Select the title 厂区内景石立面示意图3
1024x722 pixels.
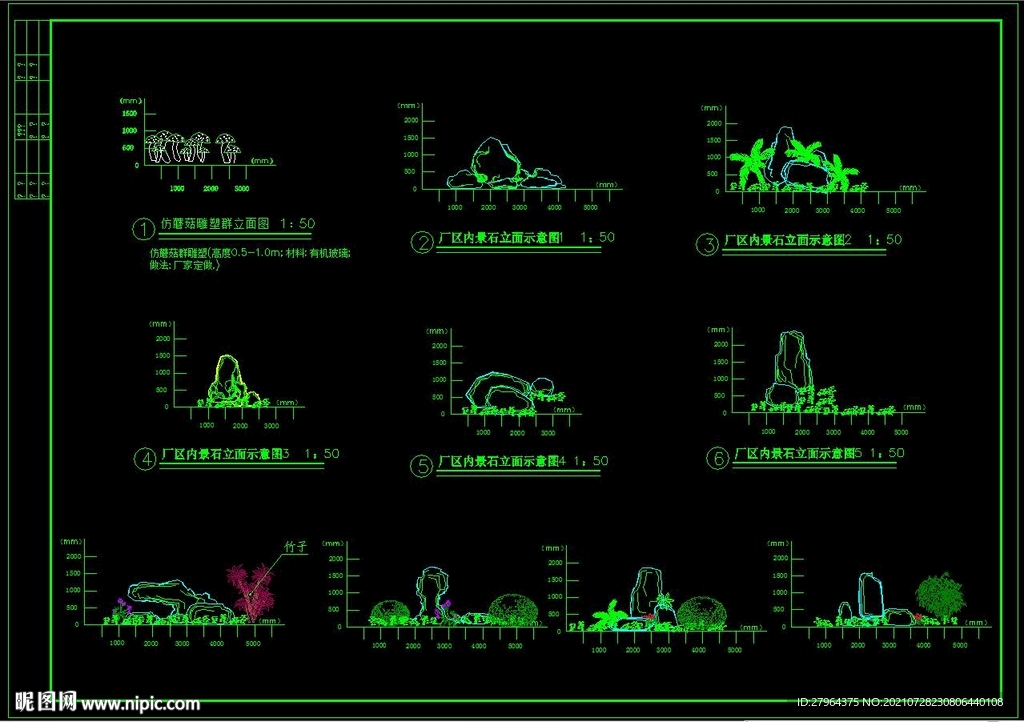[225, 454]
